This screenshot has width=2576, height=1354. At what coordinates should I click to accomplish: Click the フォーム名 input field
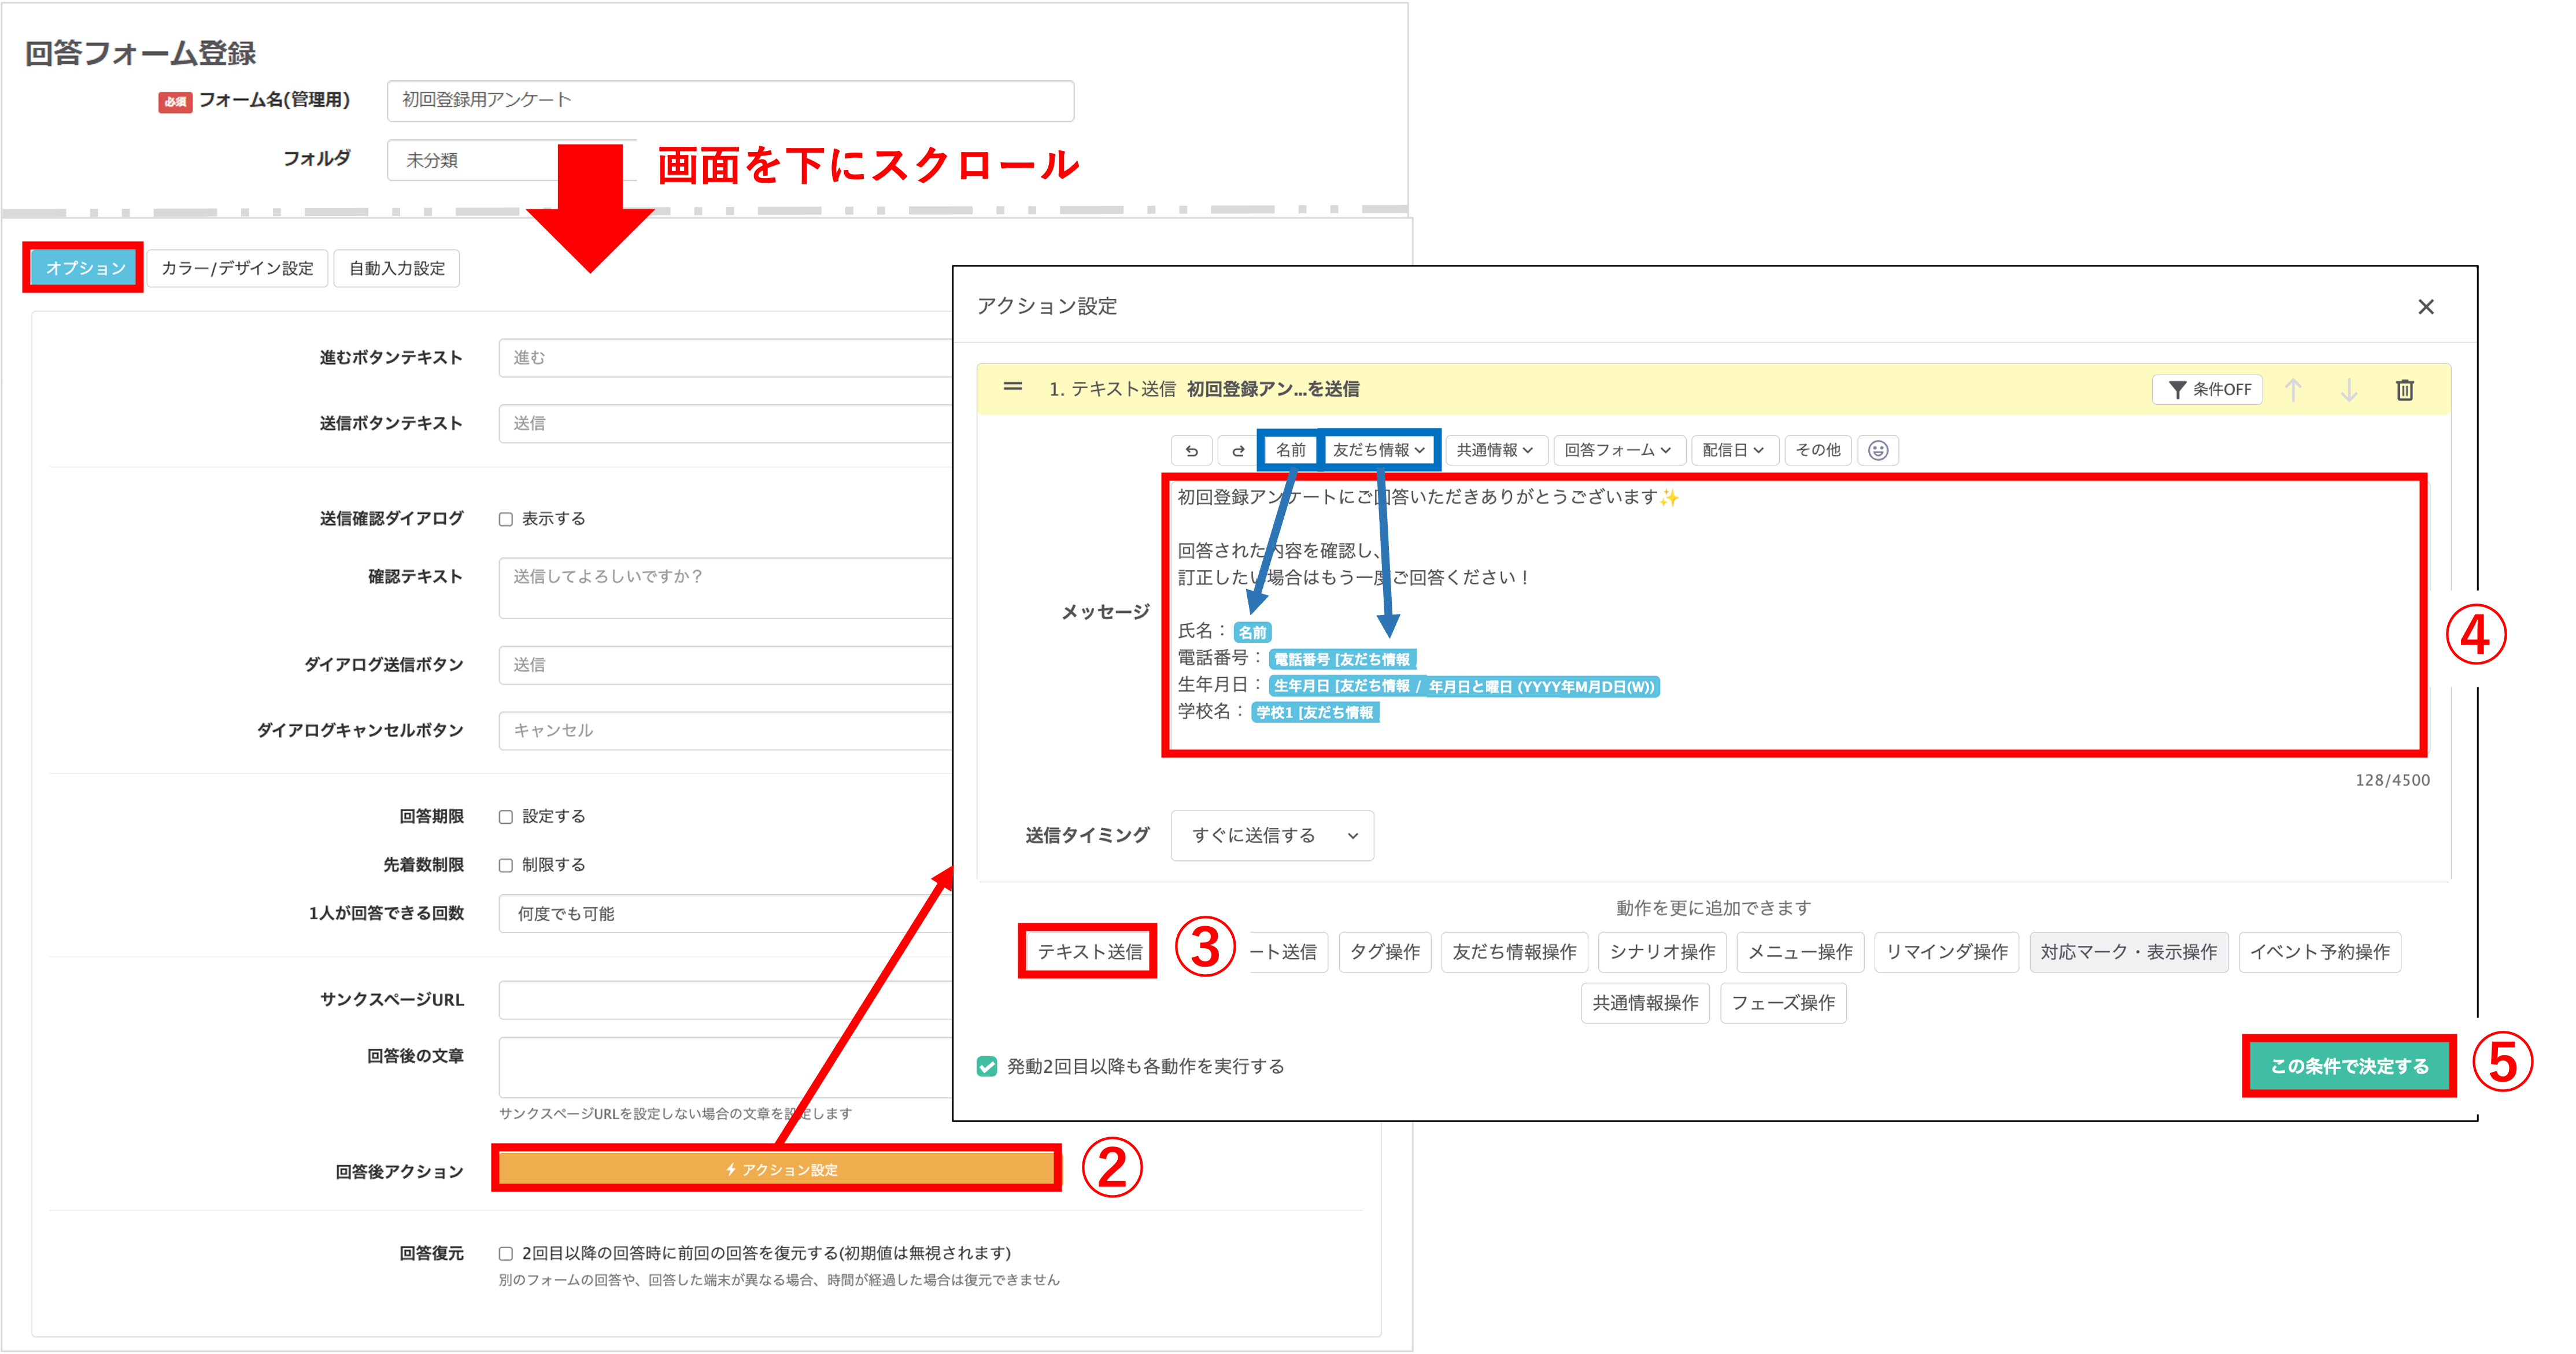tap(730, 100)
